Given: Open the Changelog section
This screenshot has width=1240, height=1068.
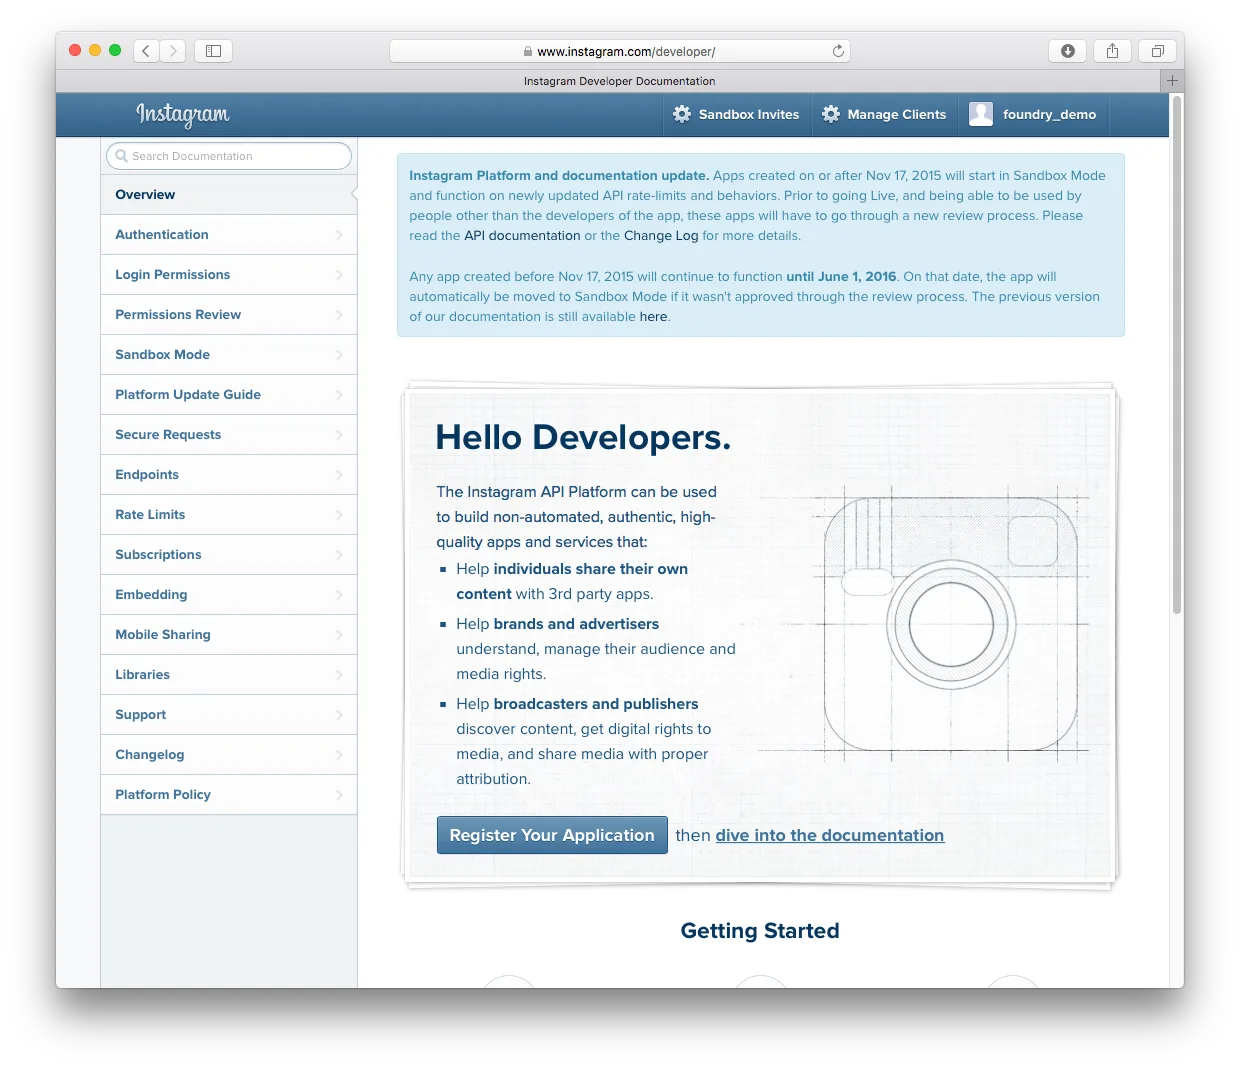Looking at the screenshot, I should [x=229, y=755].
